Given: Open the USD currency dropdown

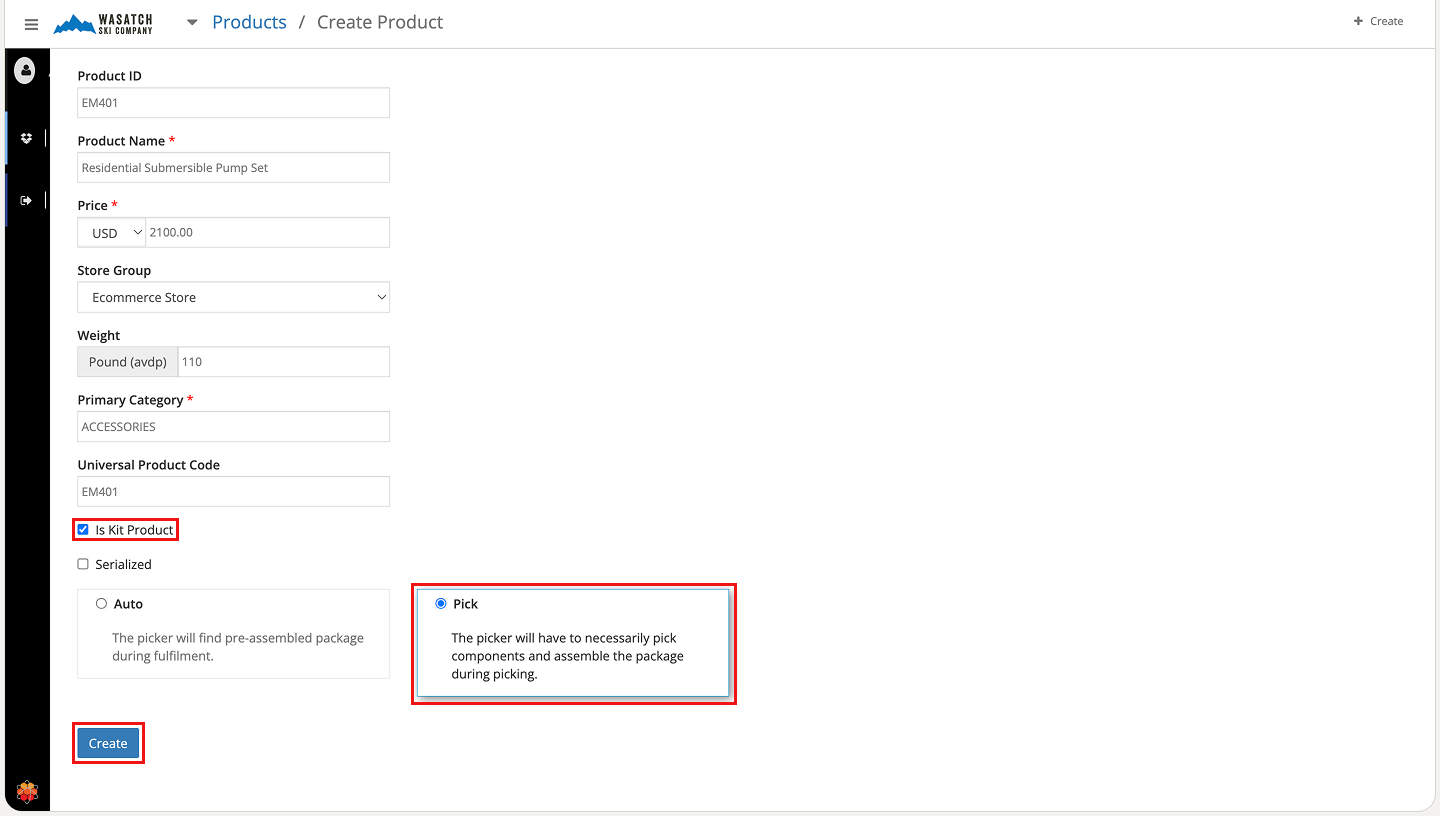Looking at the screenshot, I should coord(112,233).
